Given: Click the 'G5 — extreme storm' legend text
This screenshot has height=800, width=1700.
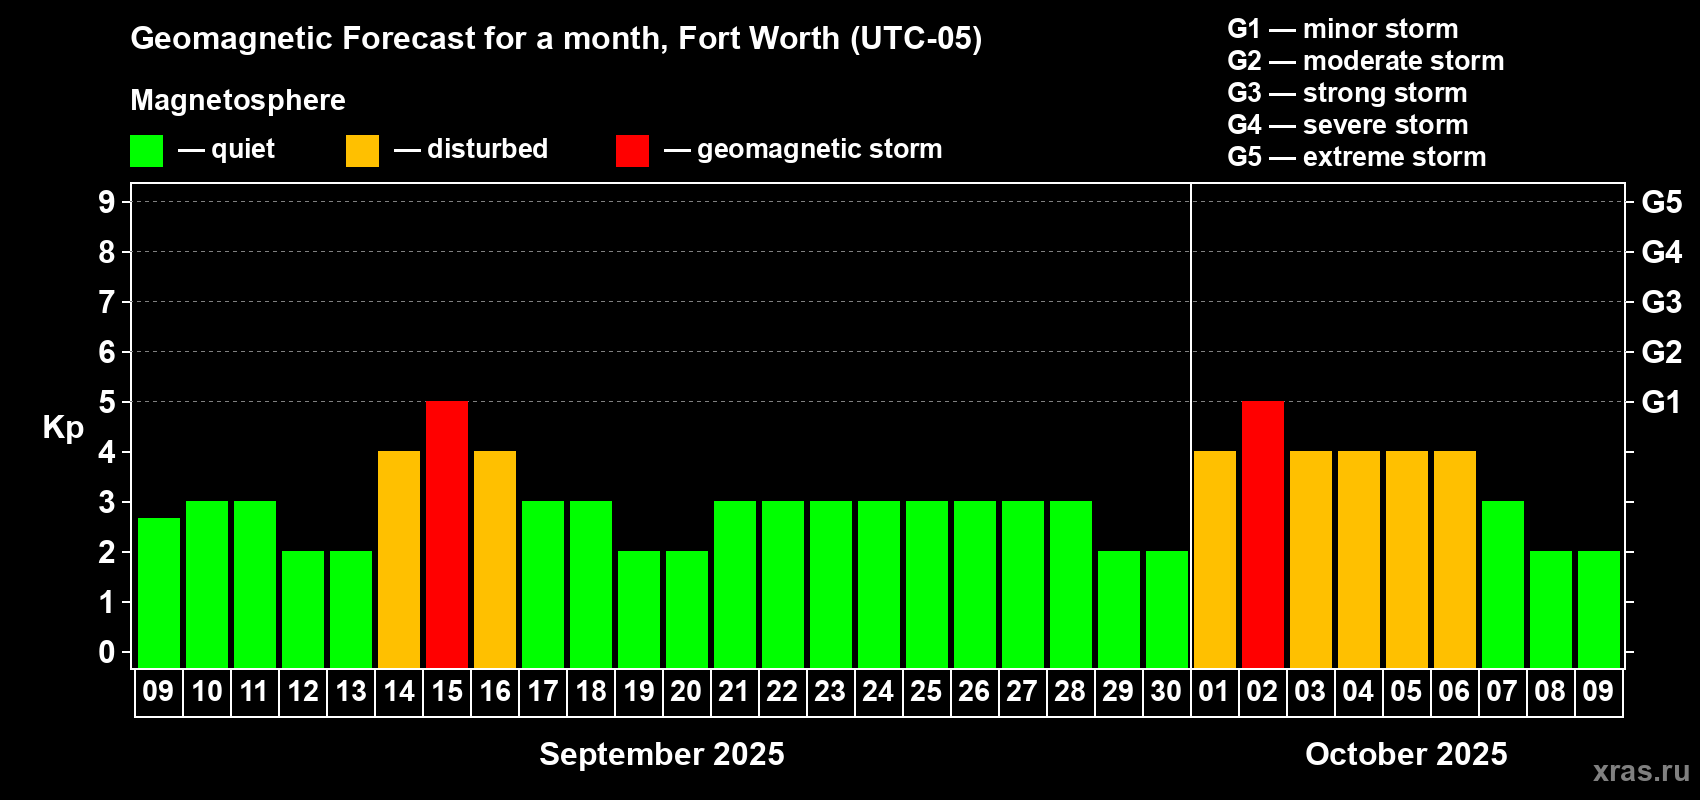Looking at the screenshot, I should pyautogui.click(x=1357, y=157).
